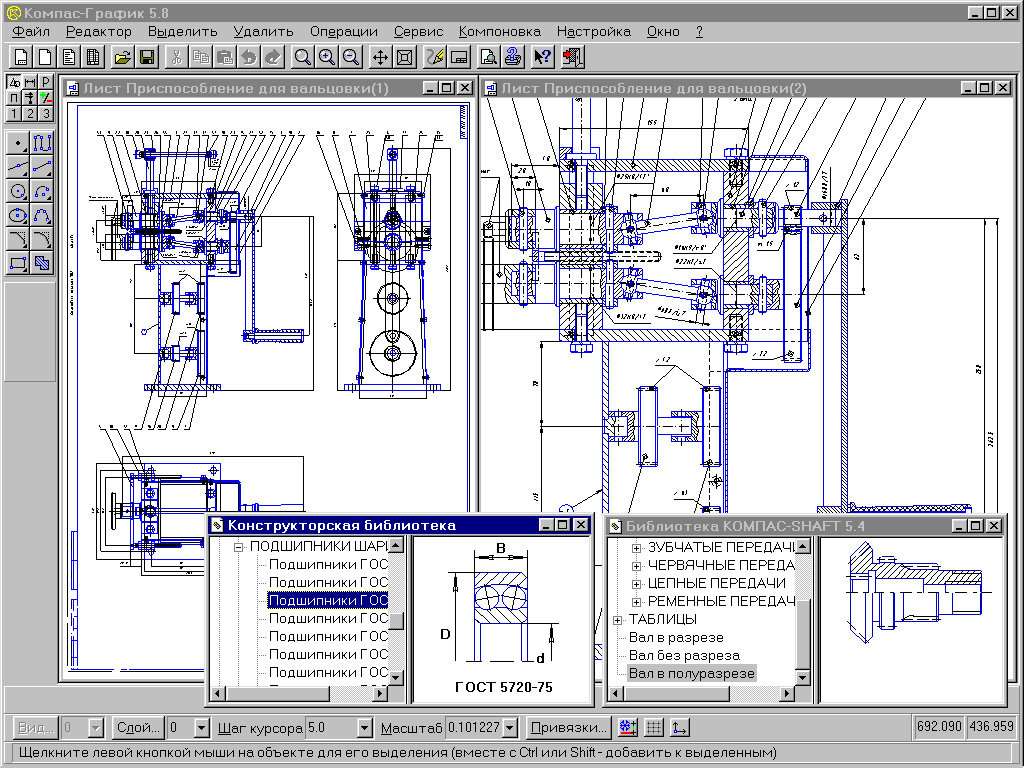Open the Операции menu
The width and height of the screenshot is (1024, 768).
point(344,31)
